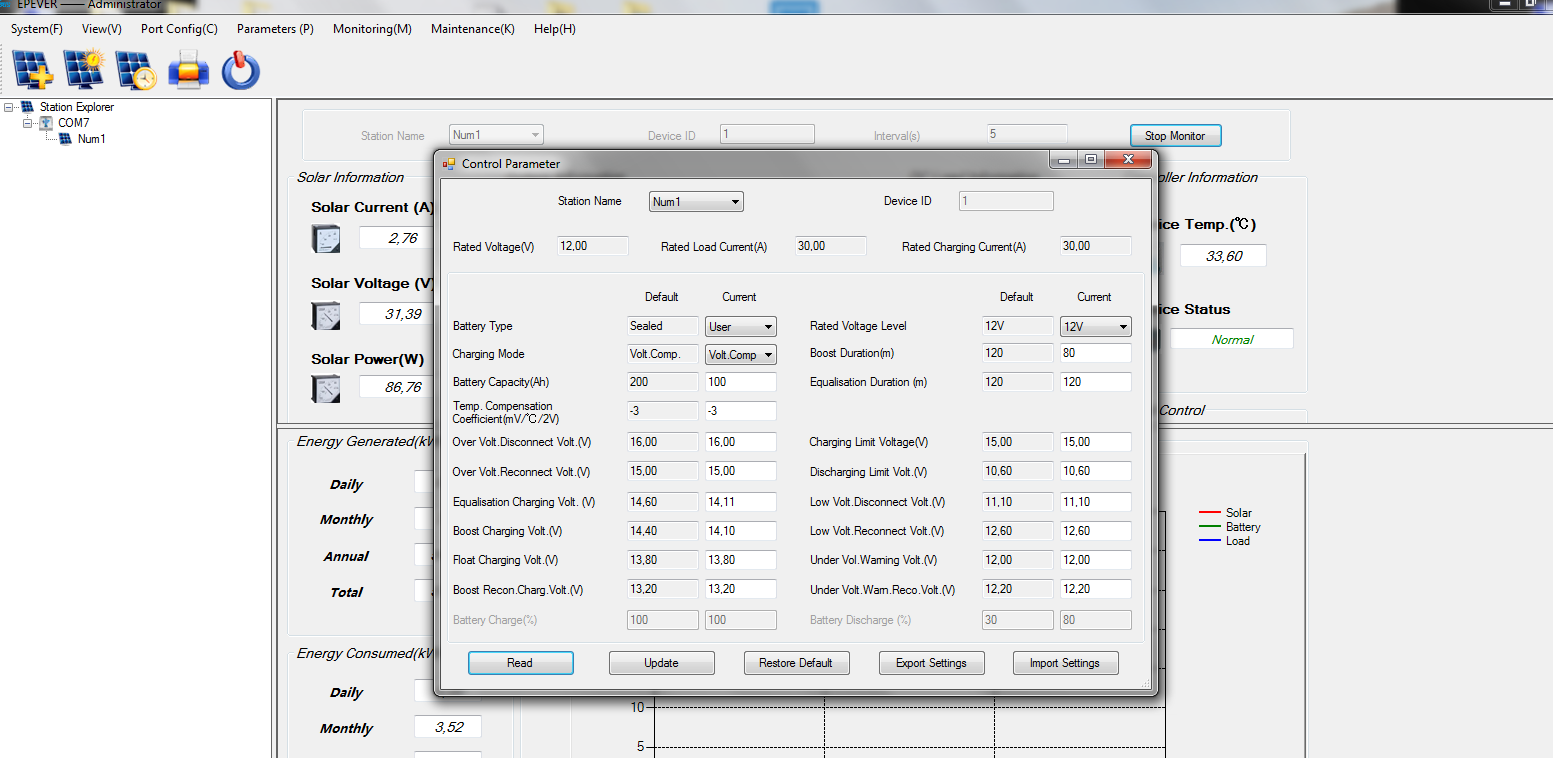
Task: Click the Stop Monitor button
Action: pyautogui.click(x=1175, y=136)
